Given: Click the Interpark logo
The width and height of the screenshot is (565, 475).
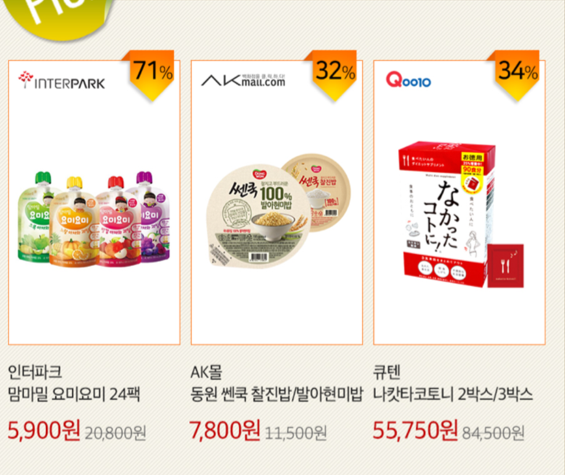Looking at the screenshot, I should click(x=62, y=80).
